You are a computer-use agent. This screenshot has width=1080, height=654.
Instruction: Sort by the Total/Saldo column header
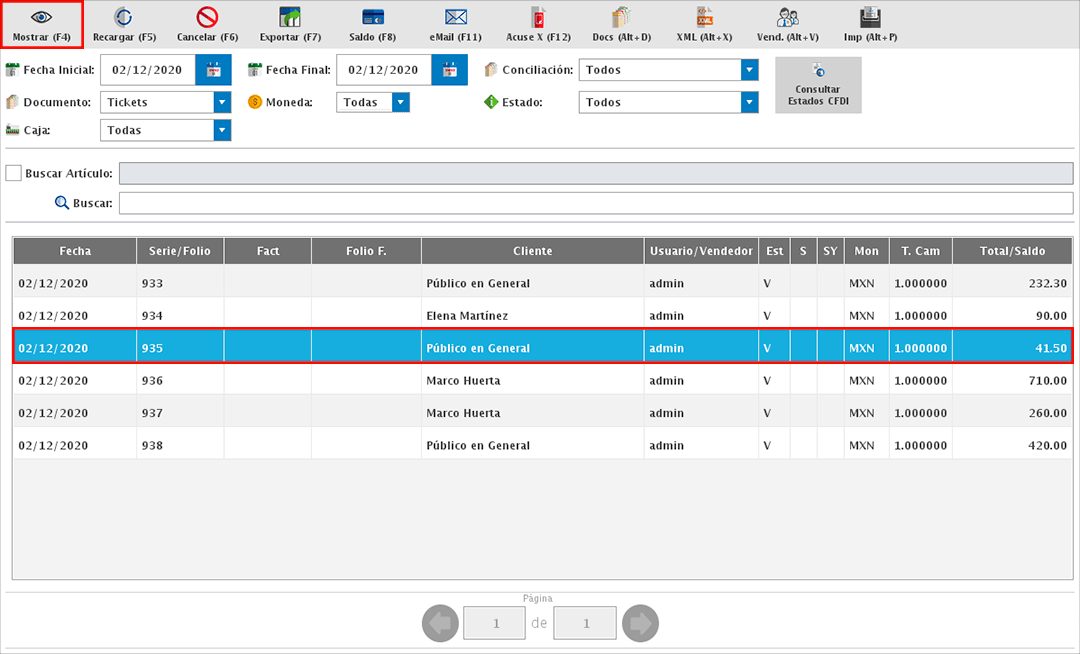(x=1012, y=251)
